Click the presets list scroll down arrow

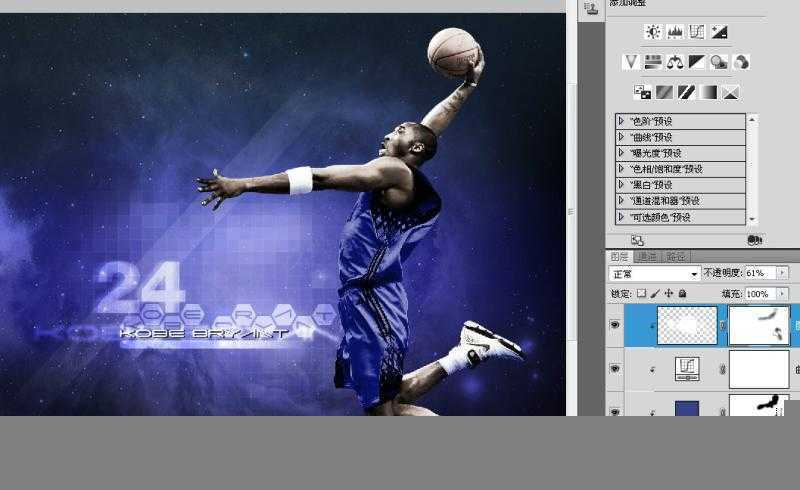coord(752,219)
